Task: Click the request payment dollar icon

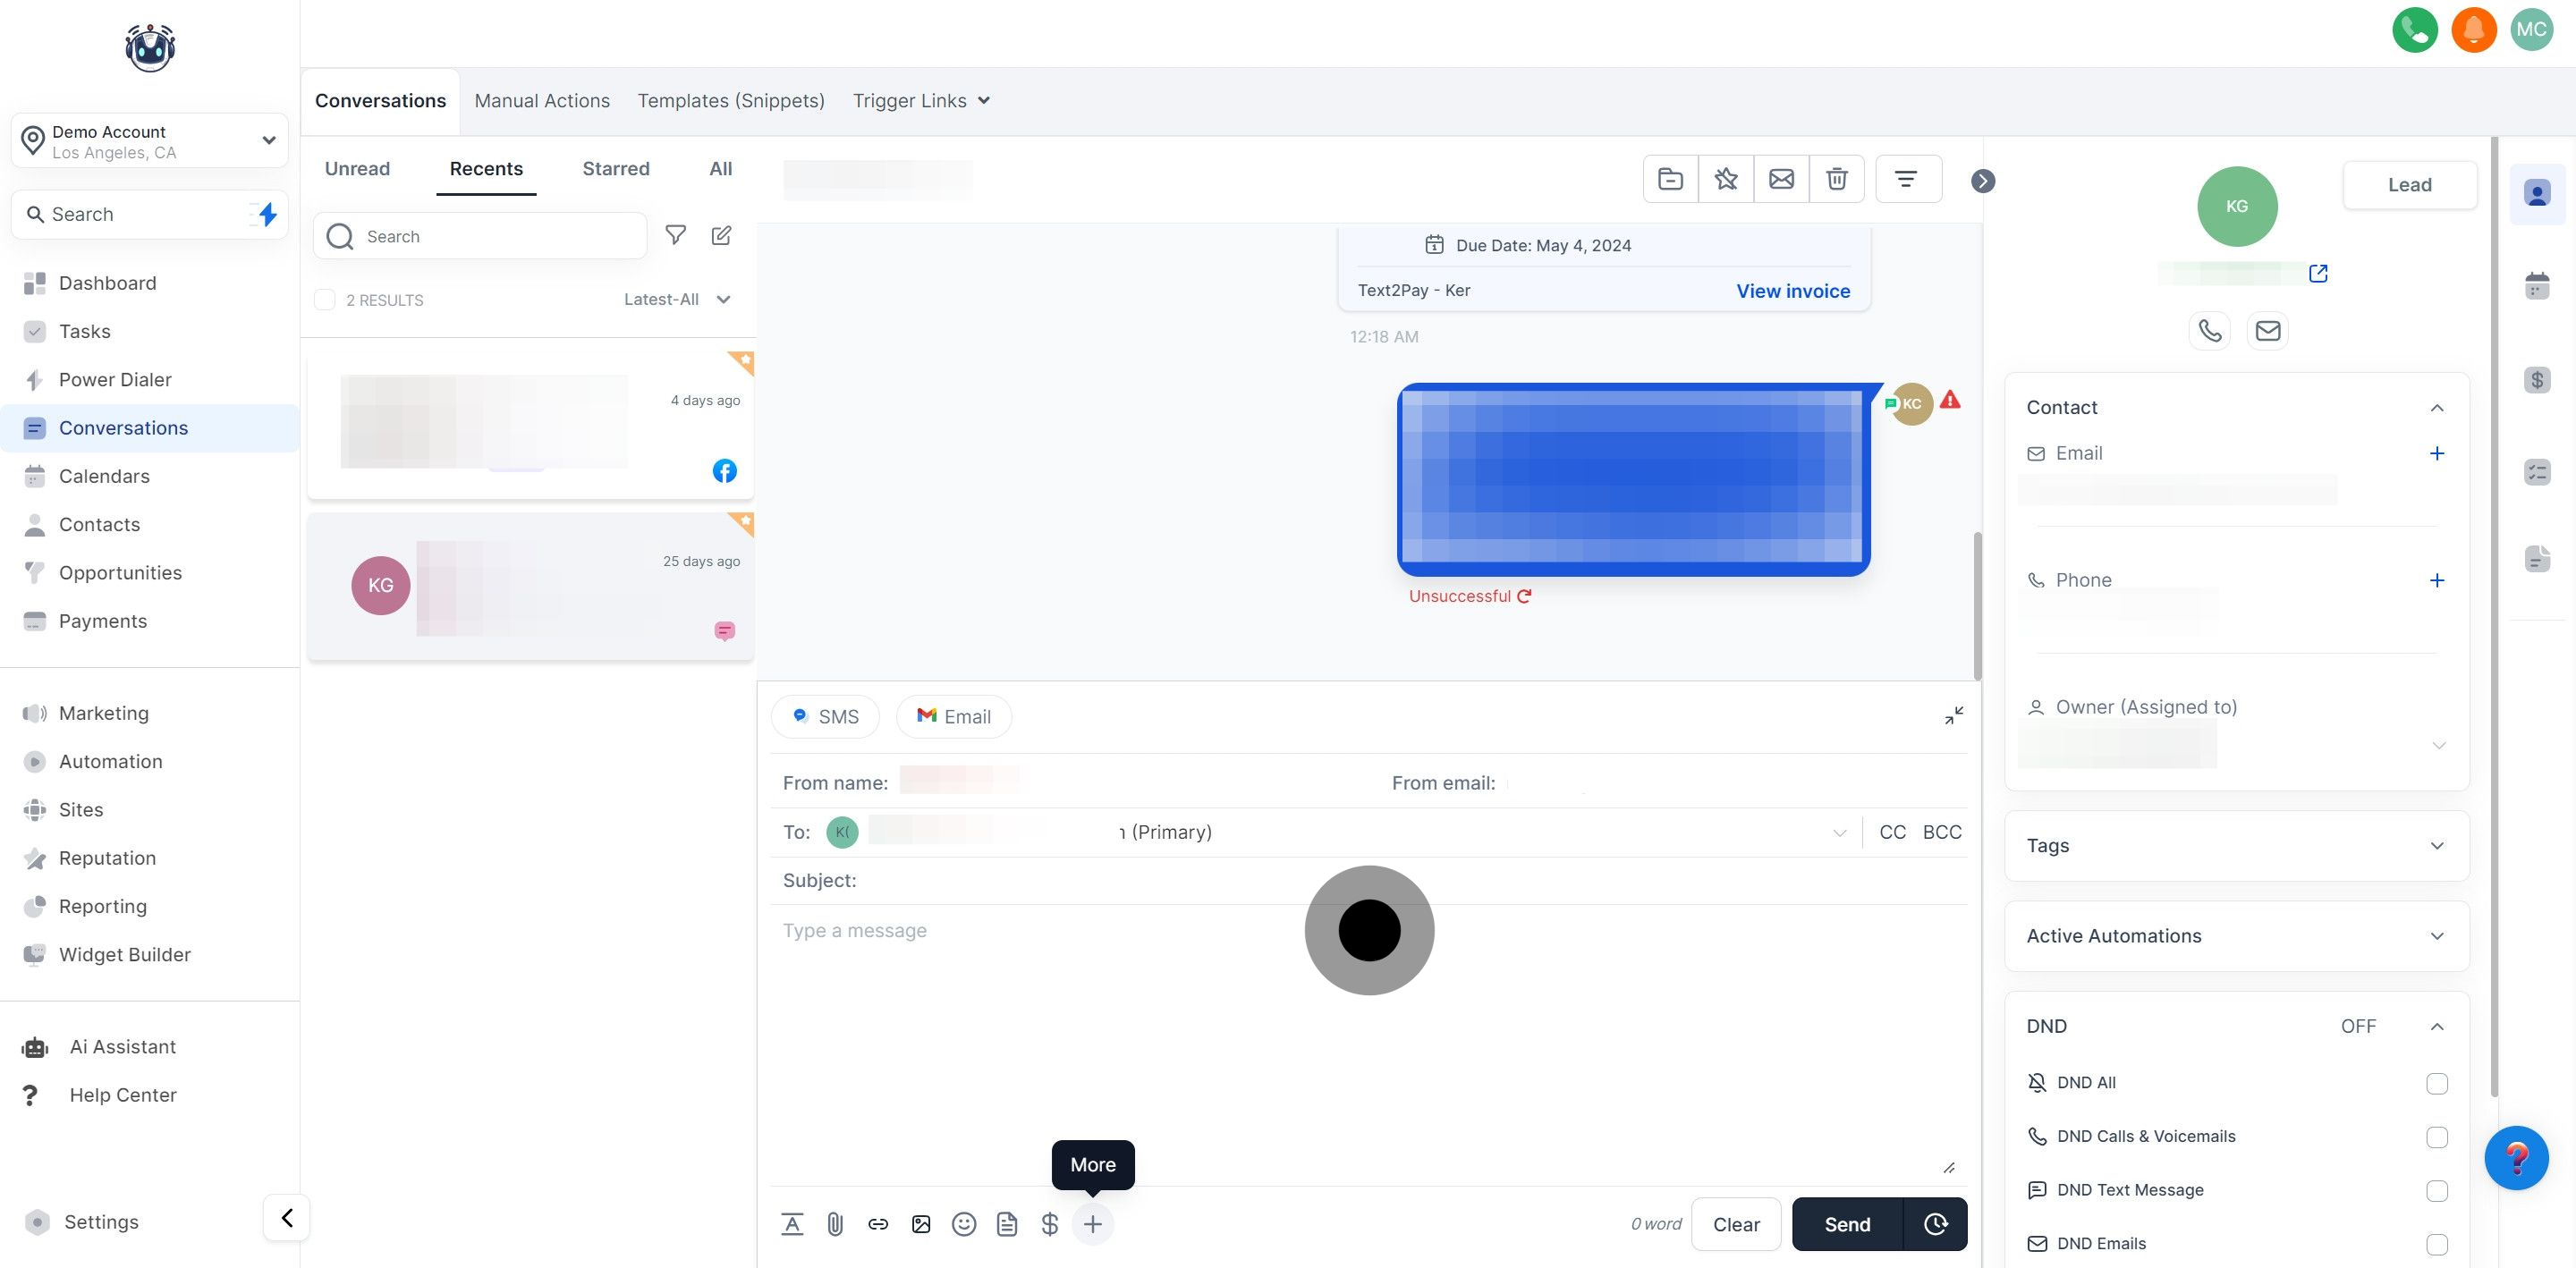Action: point(1049,1224)
